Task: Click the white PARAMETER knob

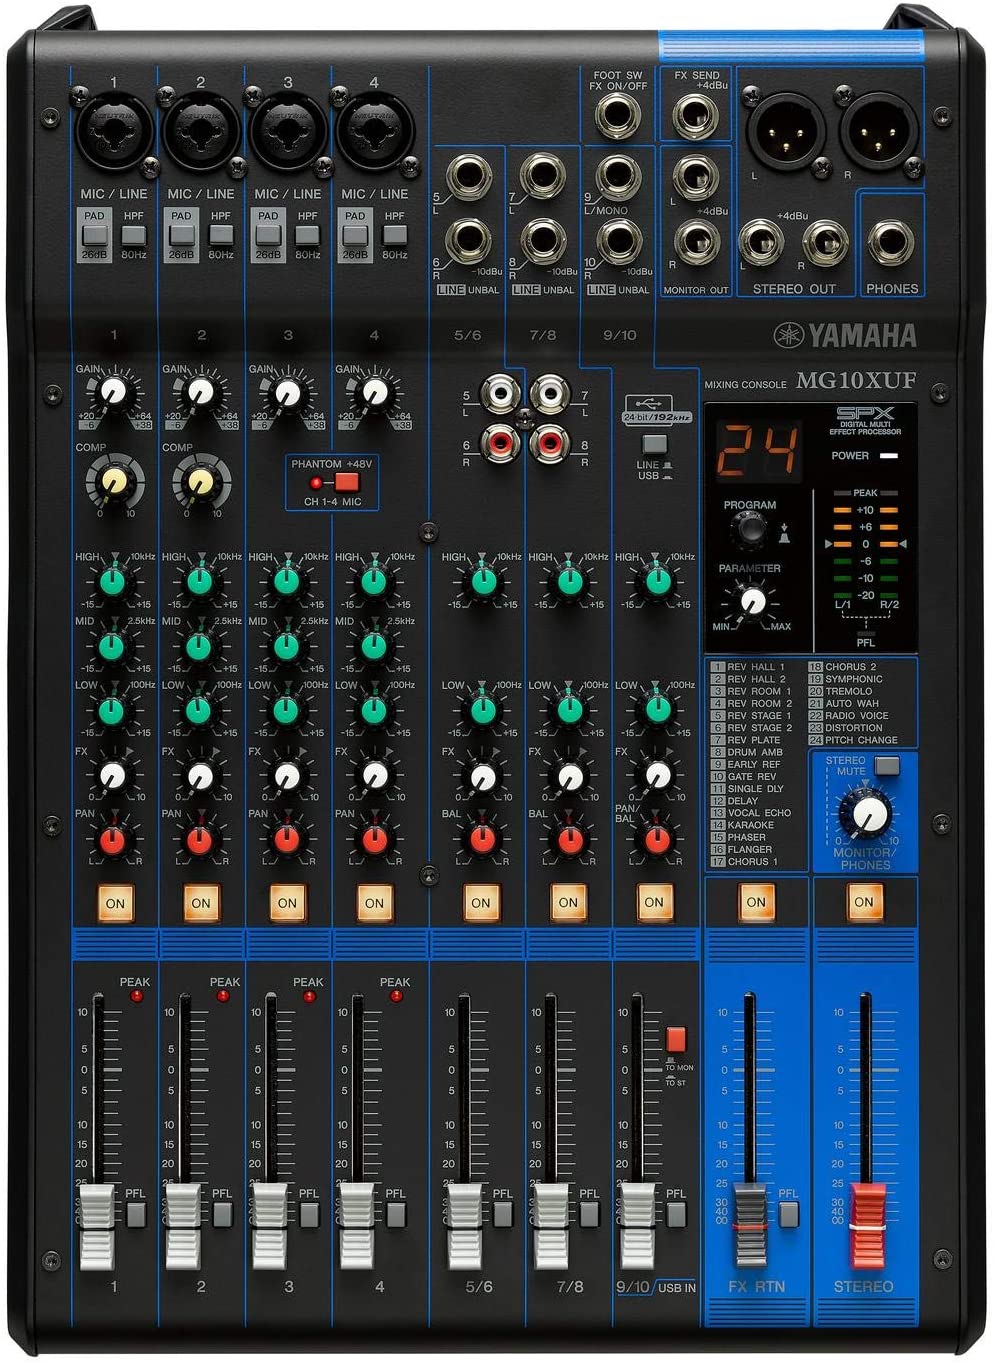Action: 750,601
